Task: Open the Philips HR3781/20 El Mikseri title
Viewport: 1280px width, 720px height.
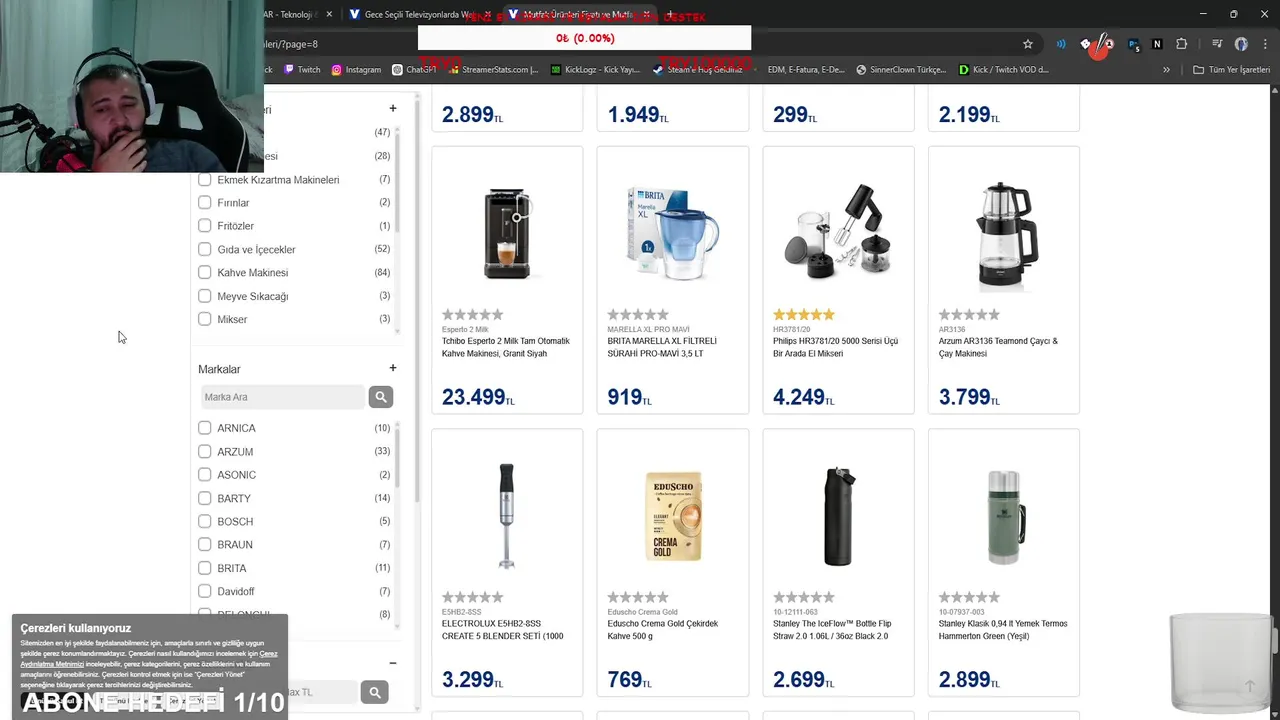Action: pos(836,347)
